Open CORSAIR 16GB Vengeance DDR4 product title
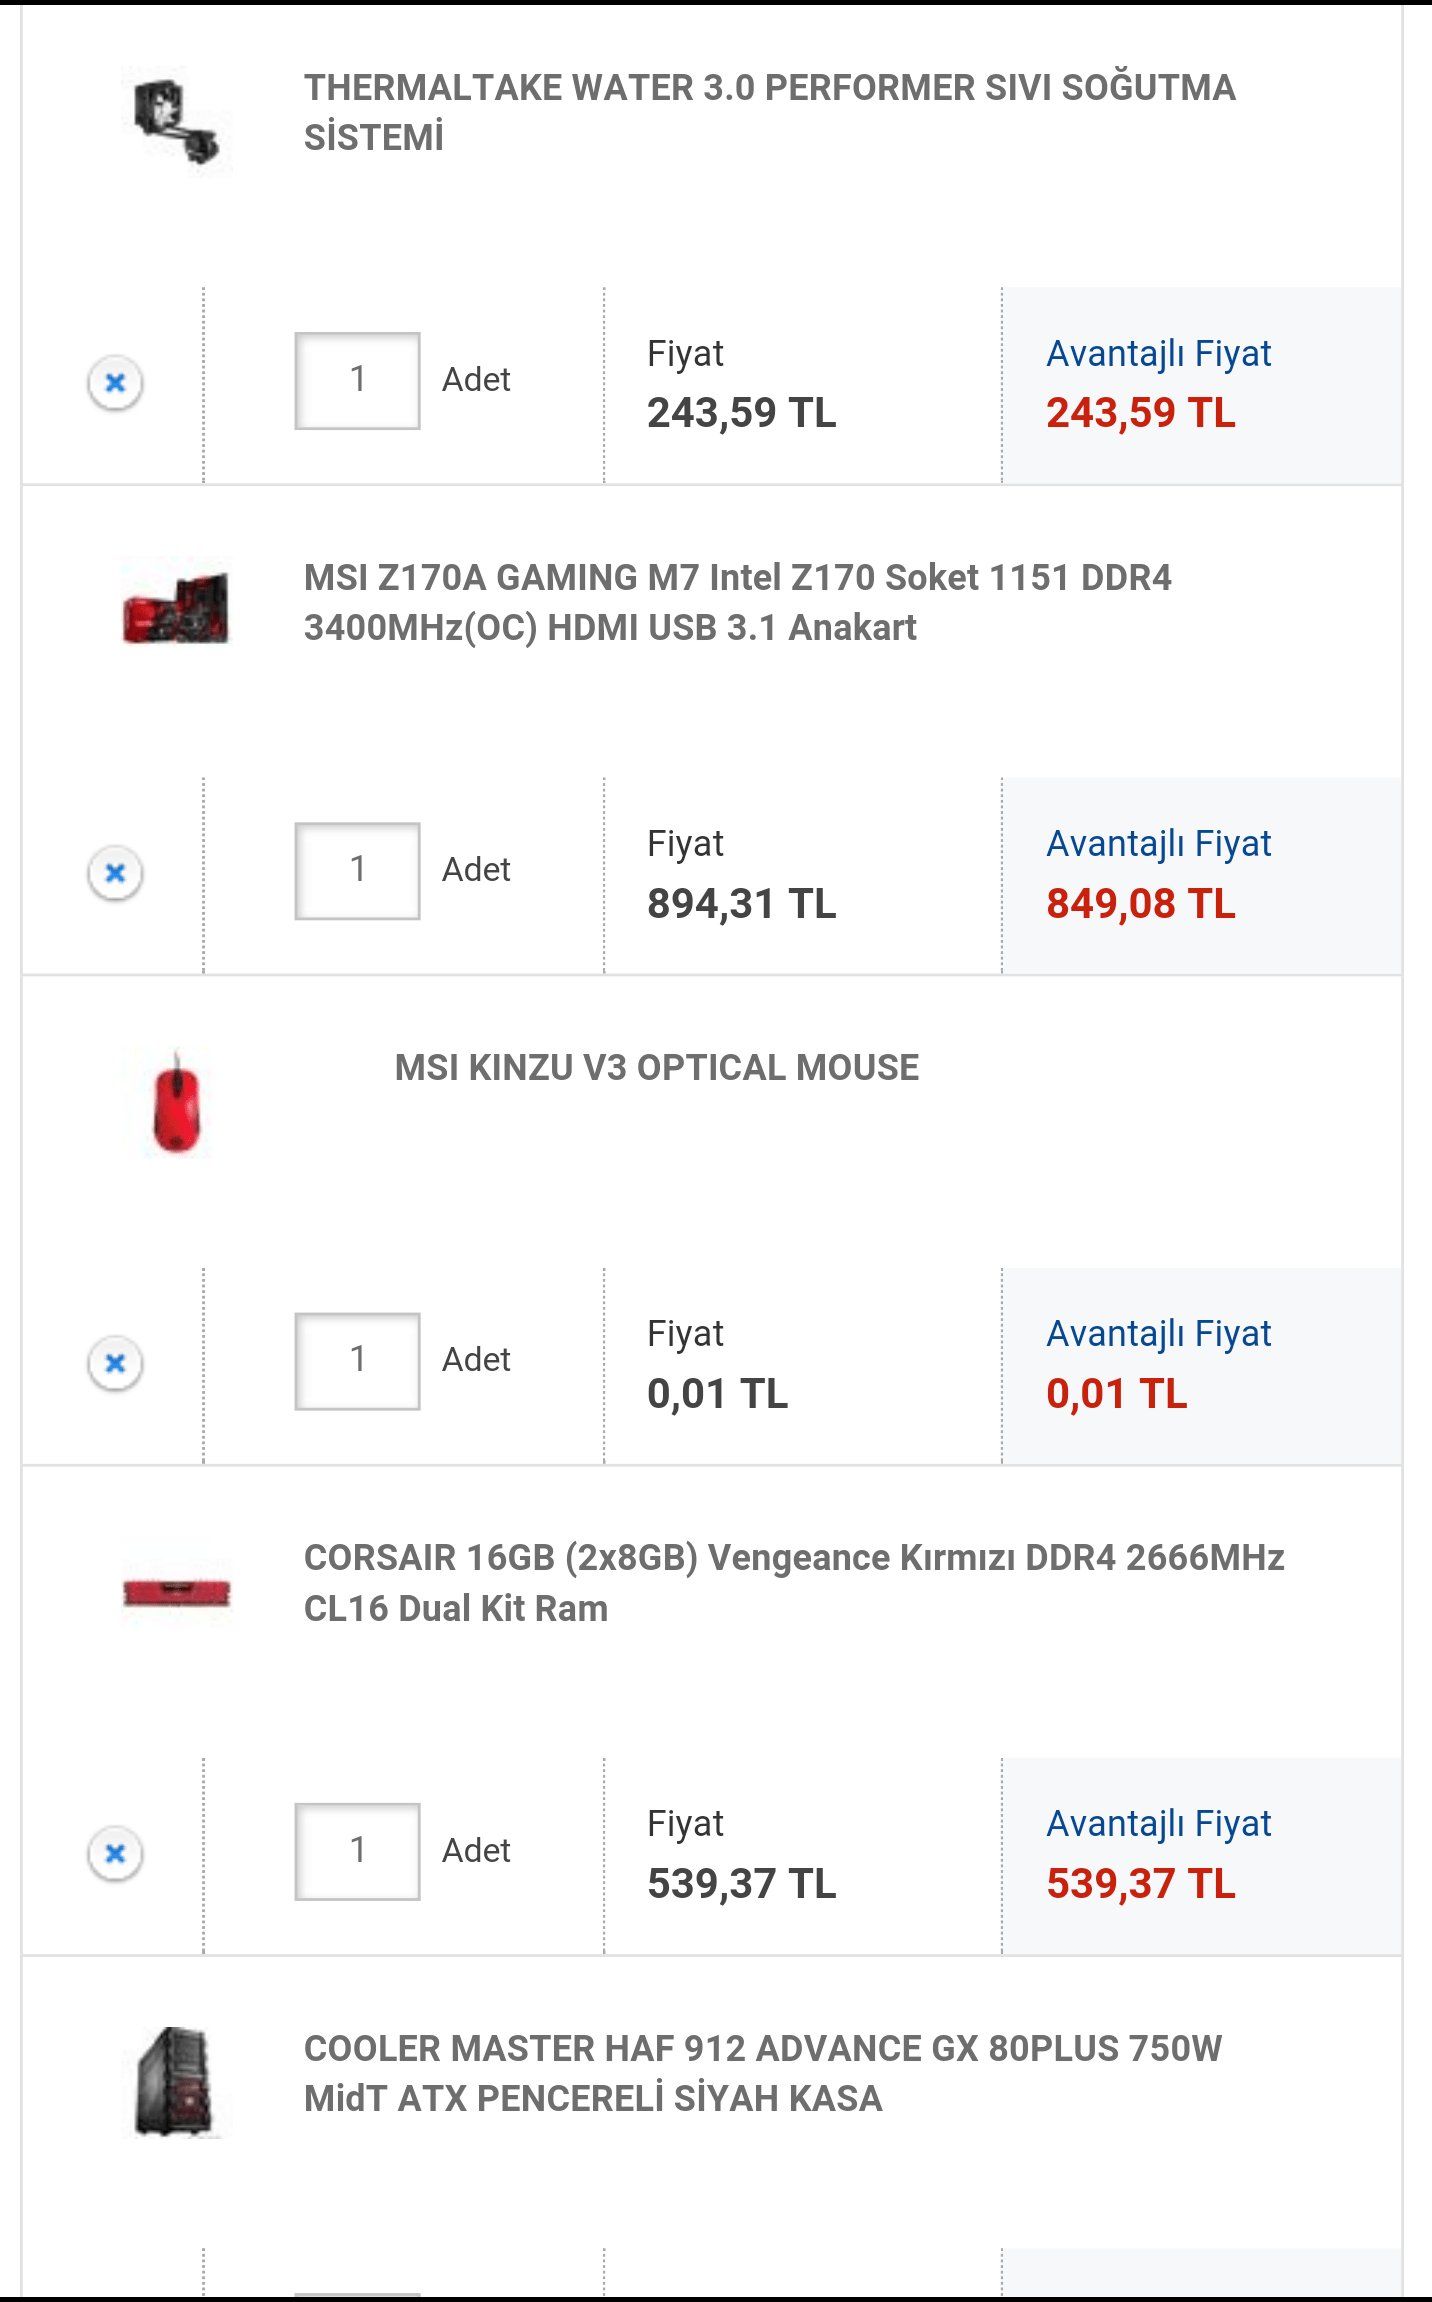1432x2302 pixels. [x=793, y=1582]
